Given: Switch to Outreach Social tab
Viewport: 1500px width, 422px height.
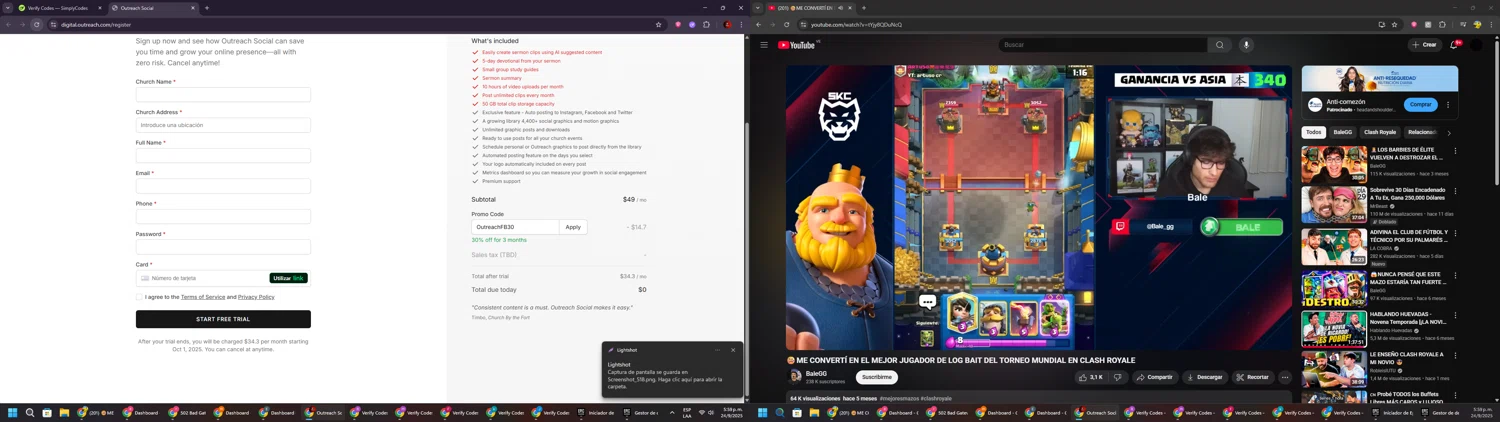Looking at the screenshot, I should pos(153,8).
